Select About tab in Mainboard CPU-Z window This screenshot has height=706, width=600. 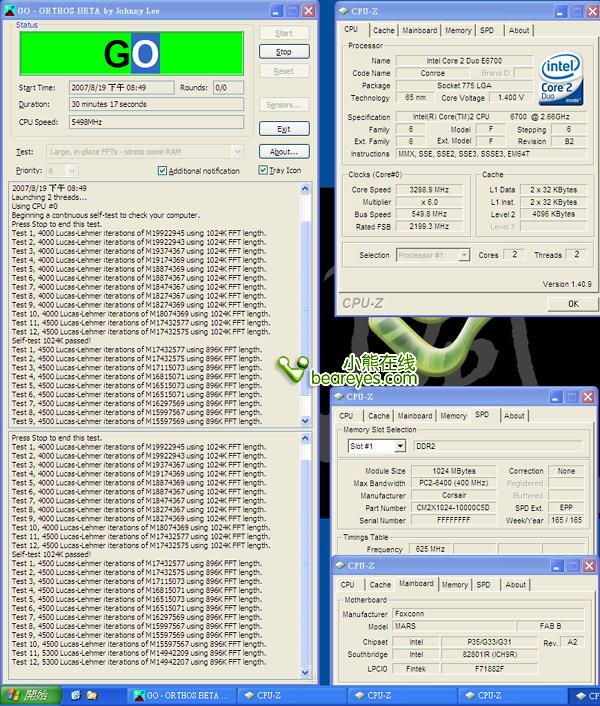pyautogui.click(x=515, y=585)
